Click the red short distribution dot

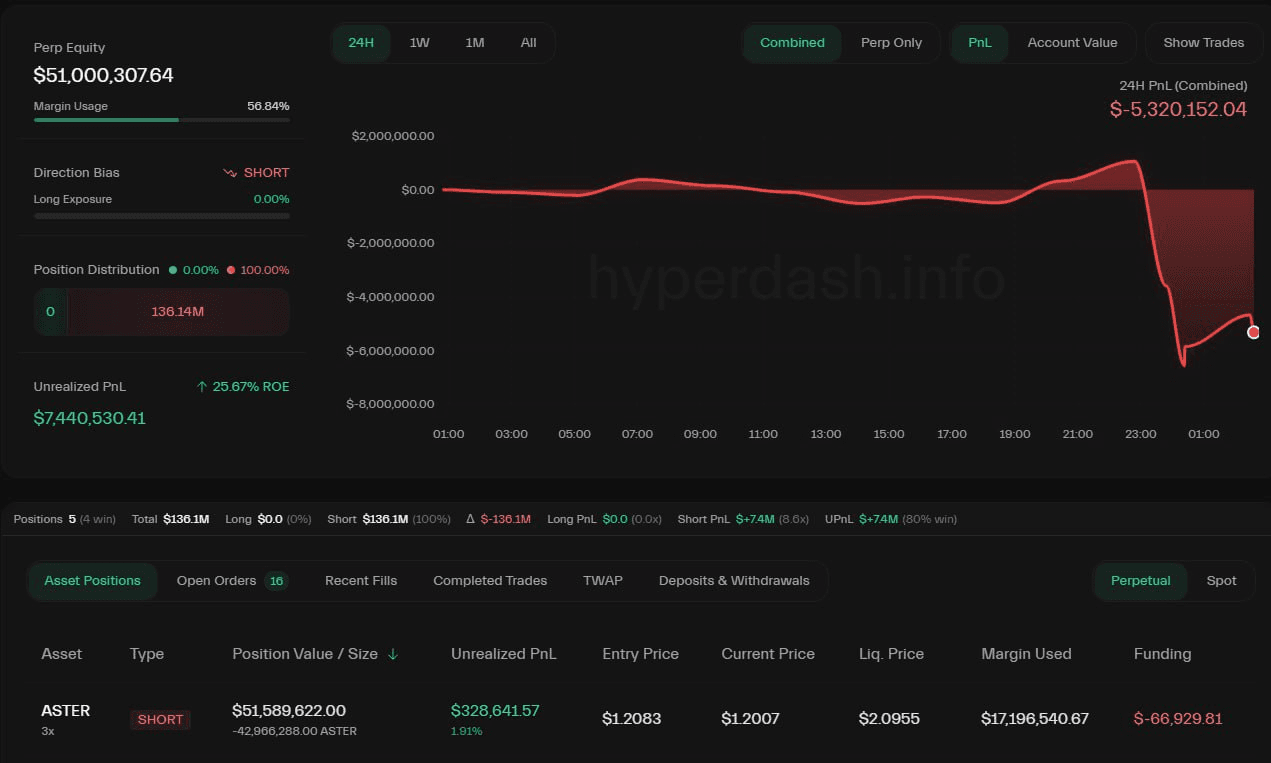(x=231, y=270)
